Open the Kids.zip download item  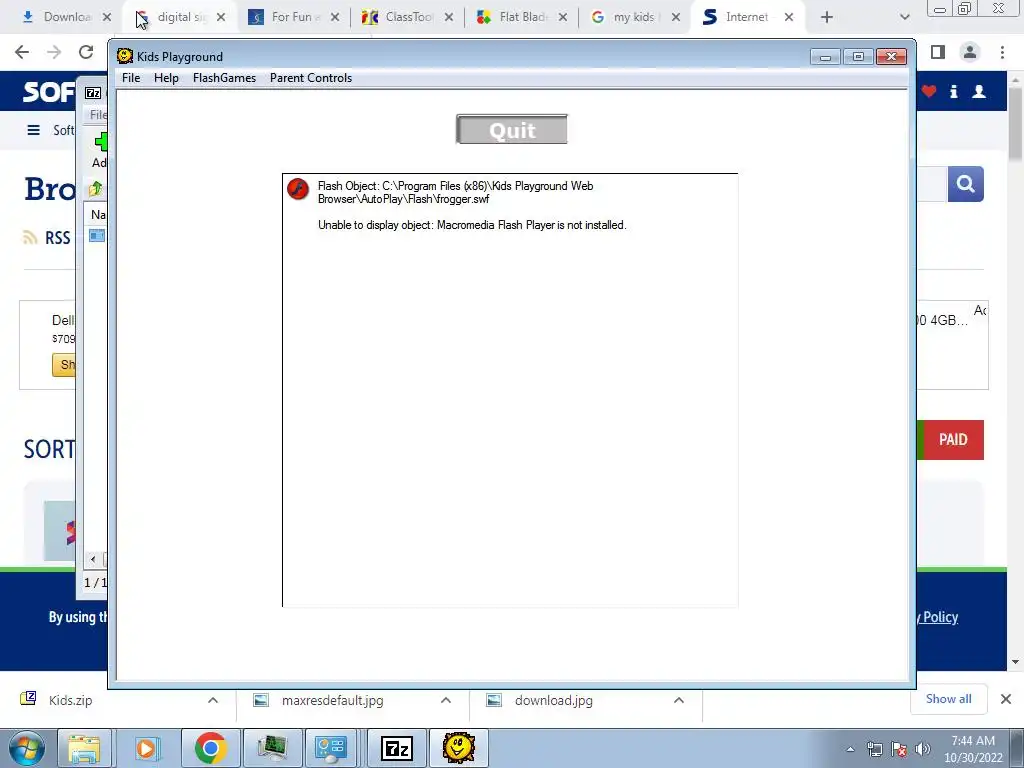coord(70,700)
